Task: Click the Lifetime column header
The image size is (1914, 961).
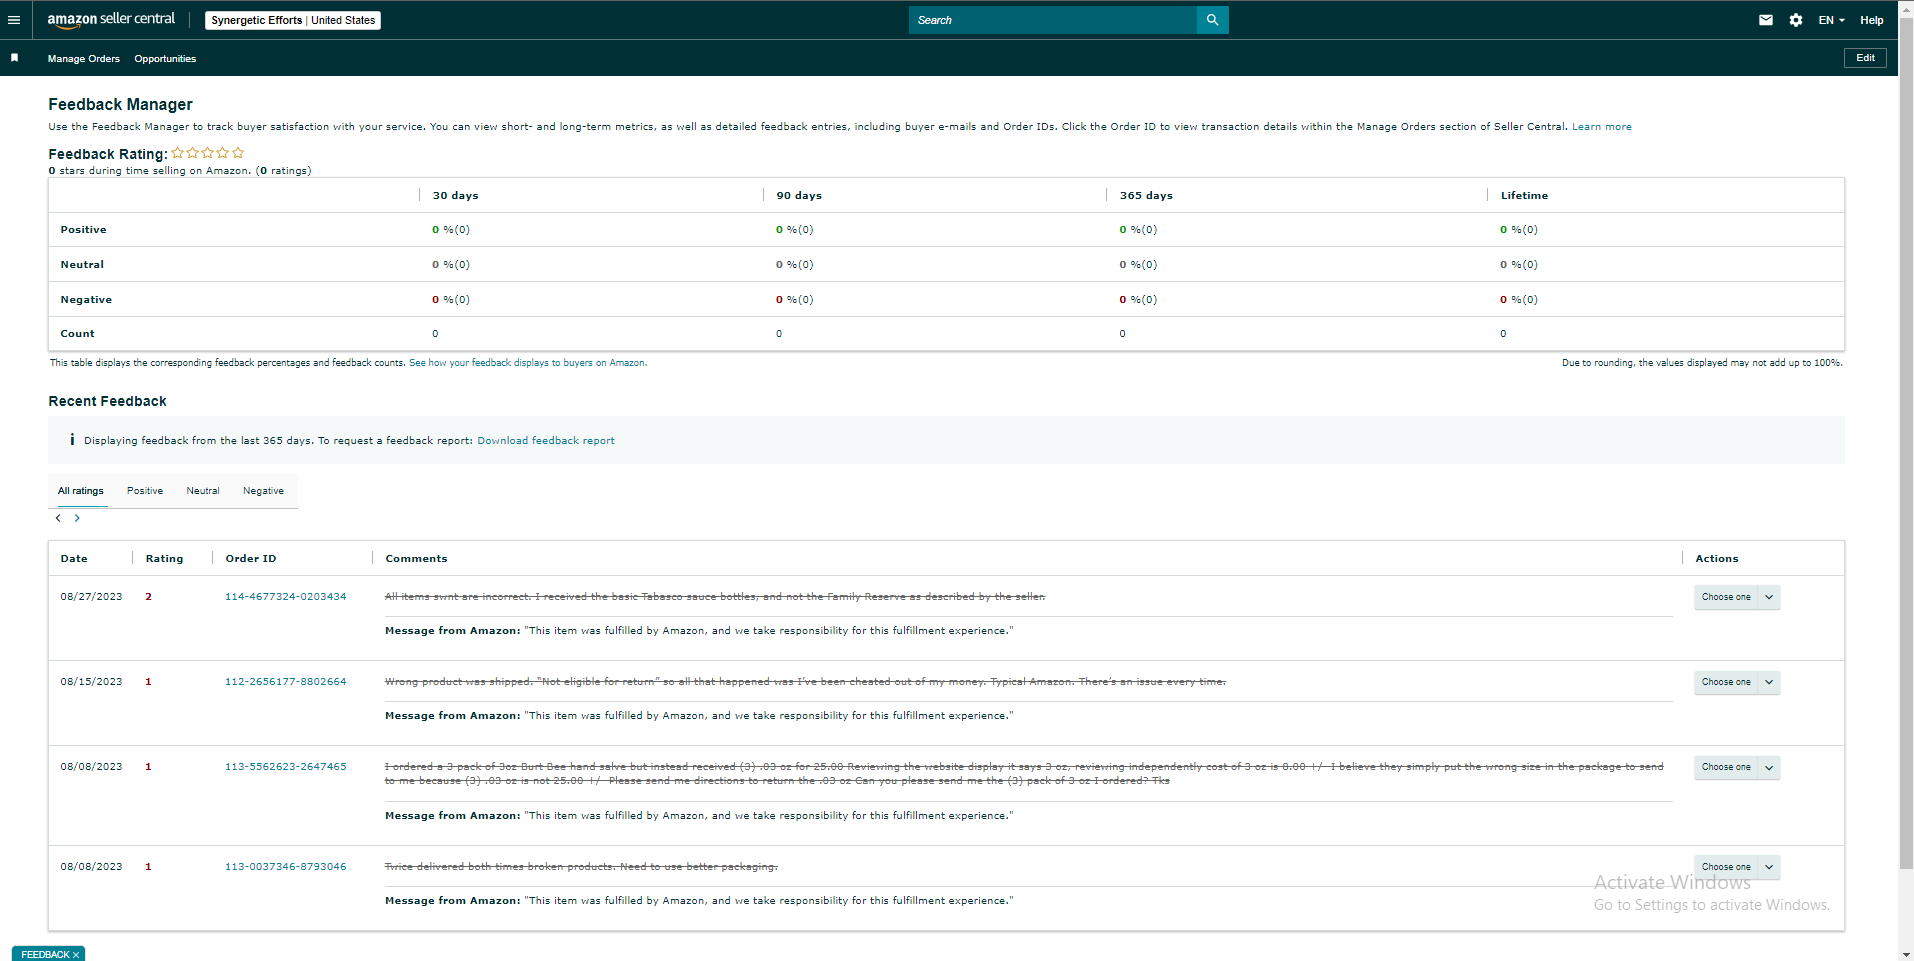Action: (x=1524, y=196)
